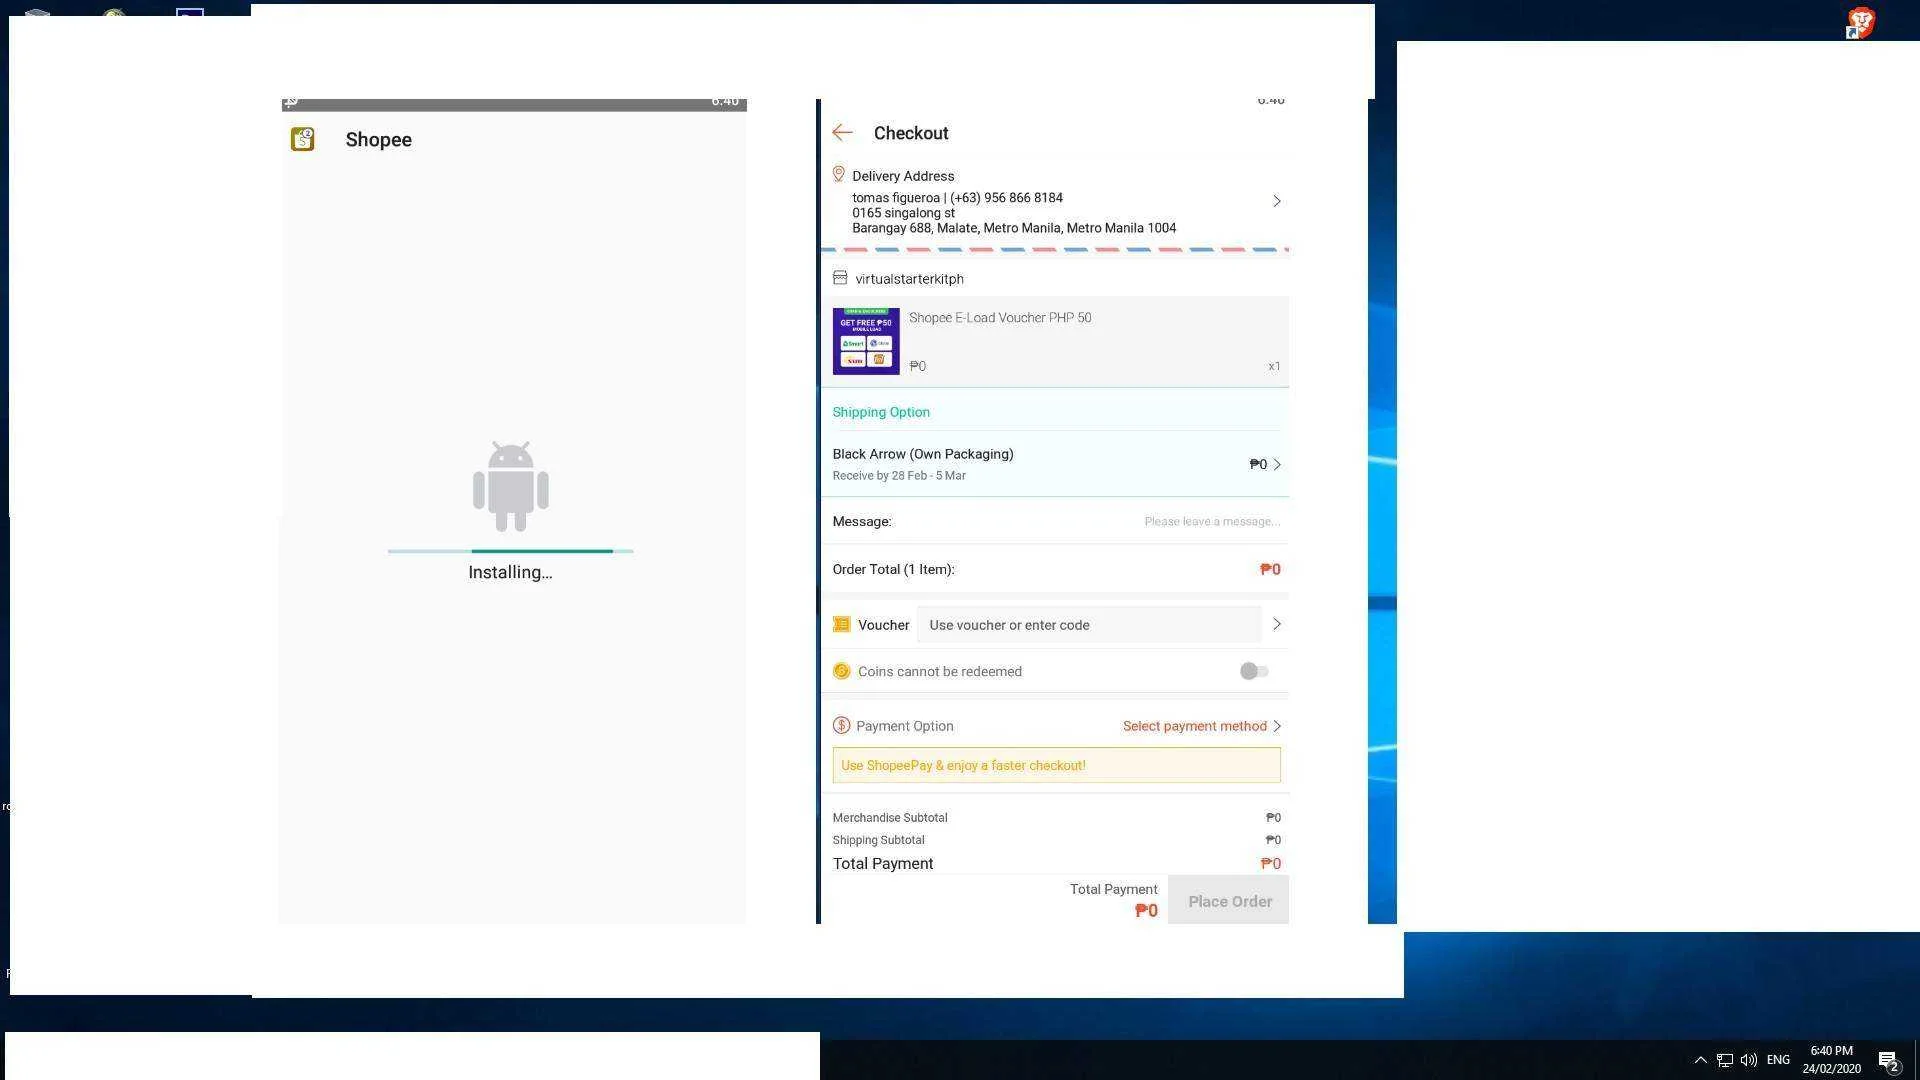The height and width of the screenshot is (1080, 1920).
Task: Click the delivery address location pin icon
Action: point(839,174)
